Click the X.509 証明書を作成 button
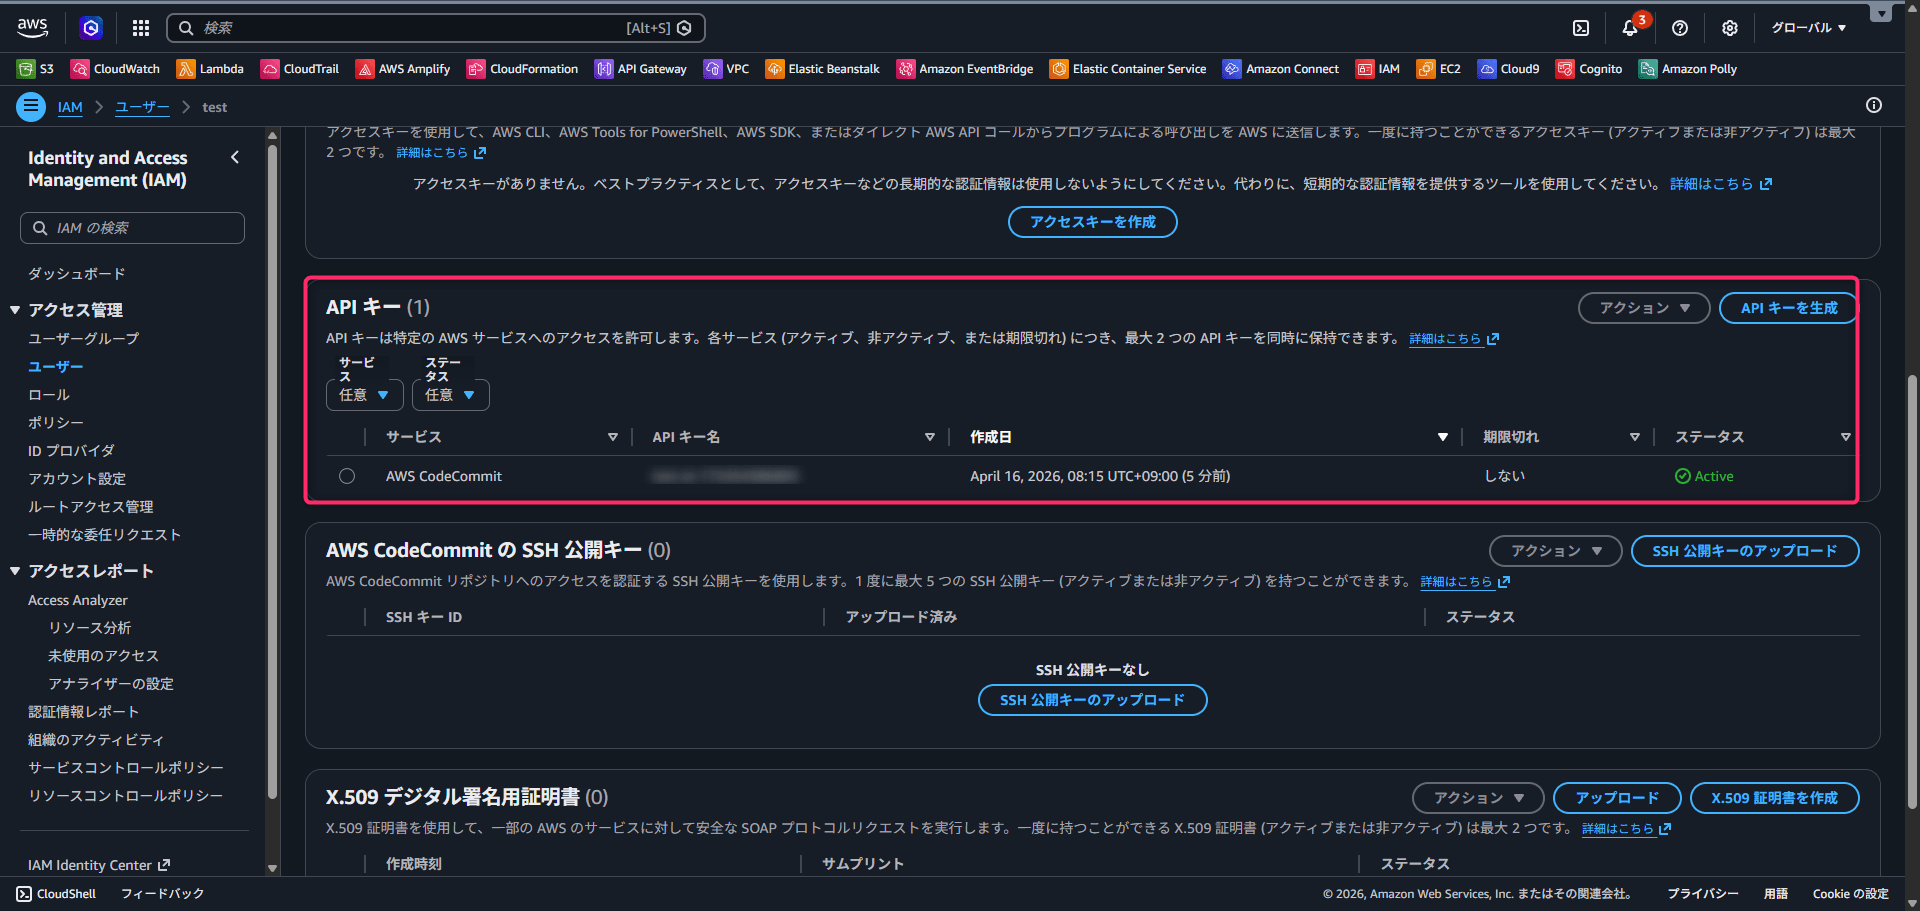Screen dimensions: 1920x911 pos(1775,798)
